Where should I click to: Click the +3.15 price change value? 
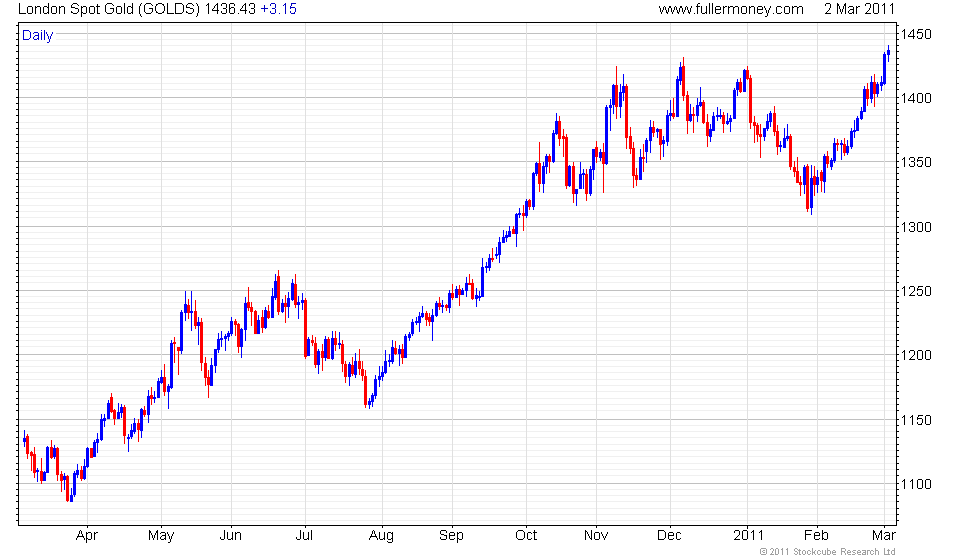(279, 9)
